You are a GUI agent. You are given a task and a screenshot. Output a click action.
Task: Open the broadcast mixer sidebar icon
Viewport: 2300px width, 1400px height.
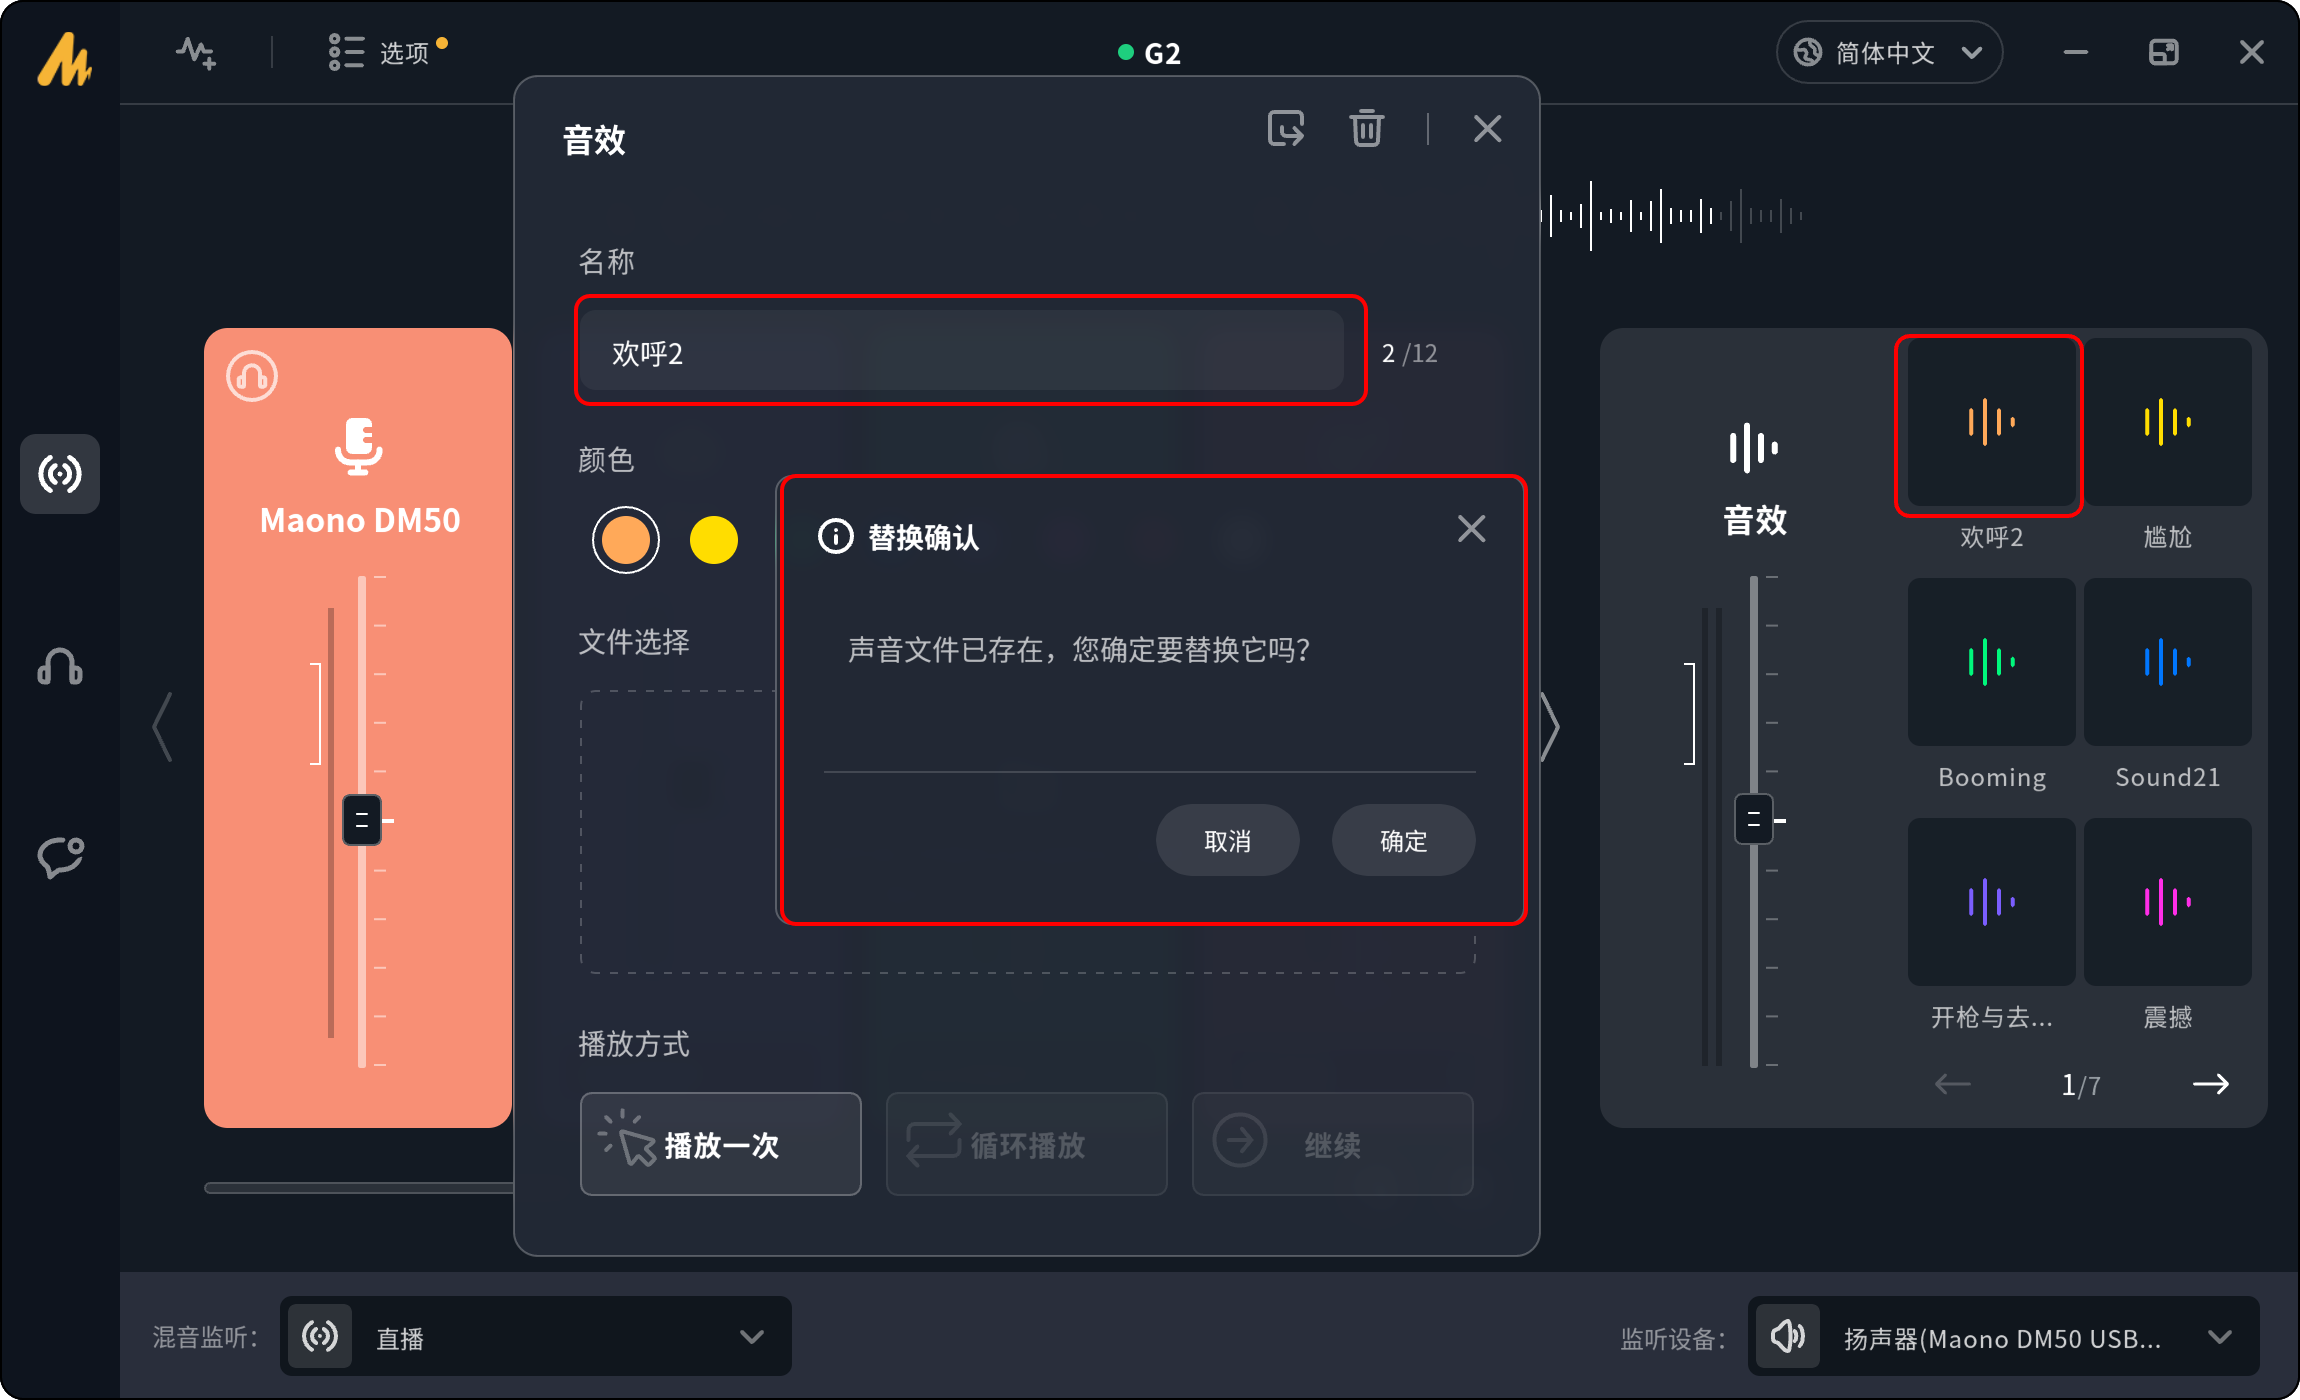point(60,473)
